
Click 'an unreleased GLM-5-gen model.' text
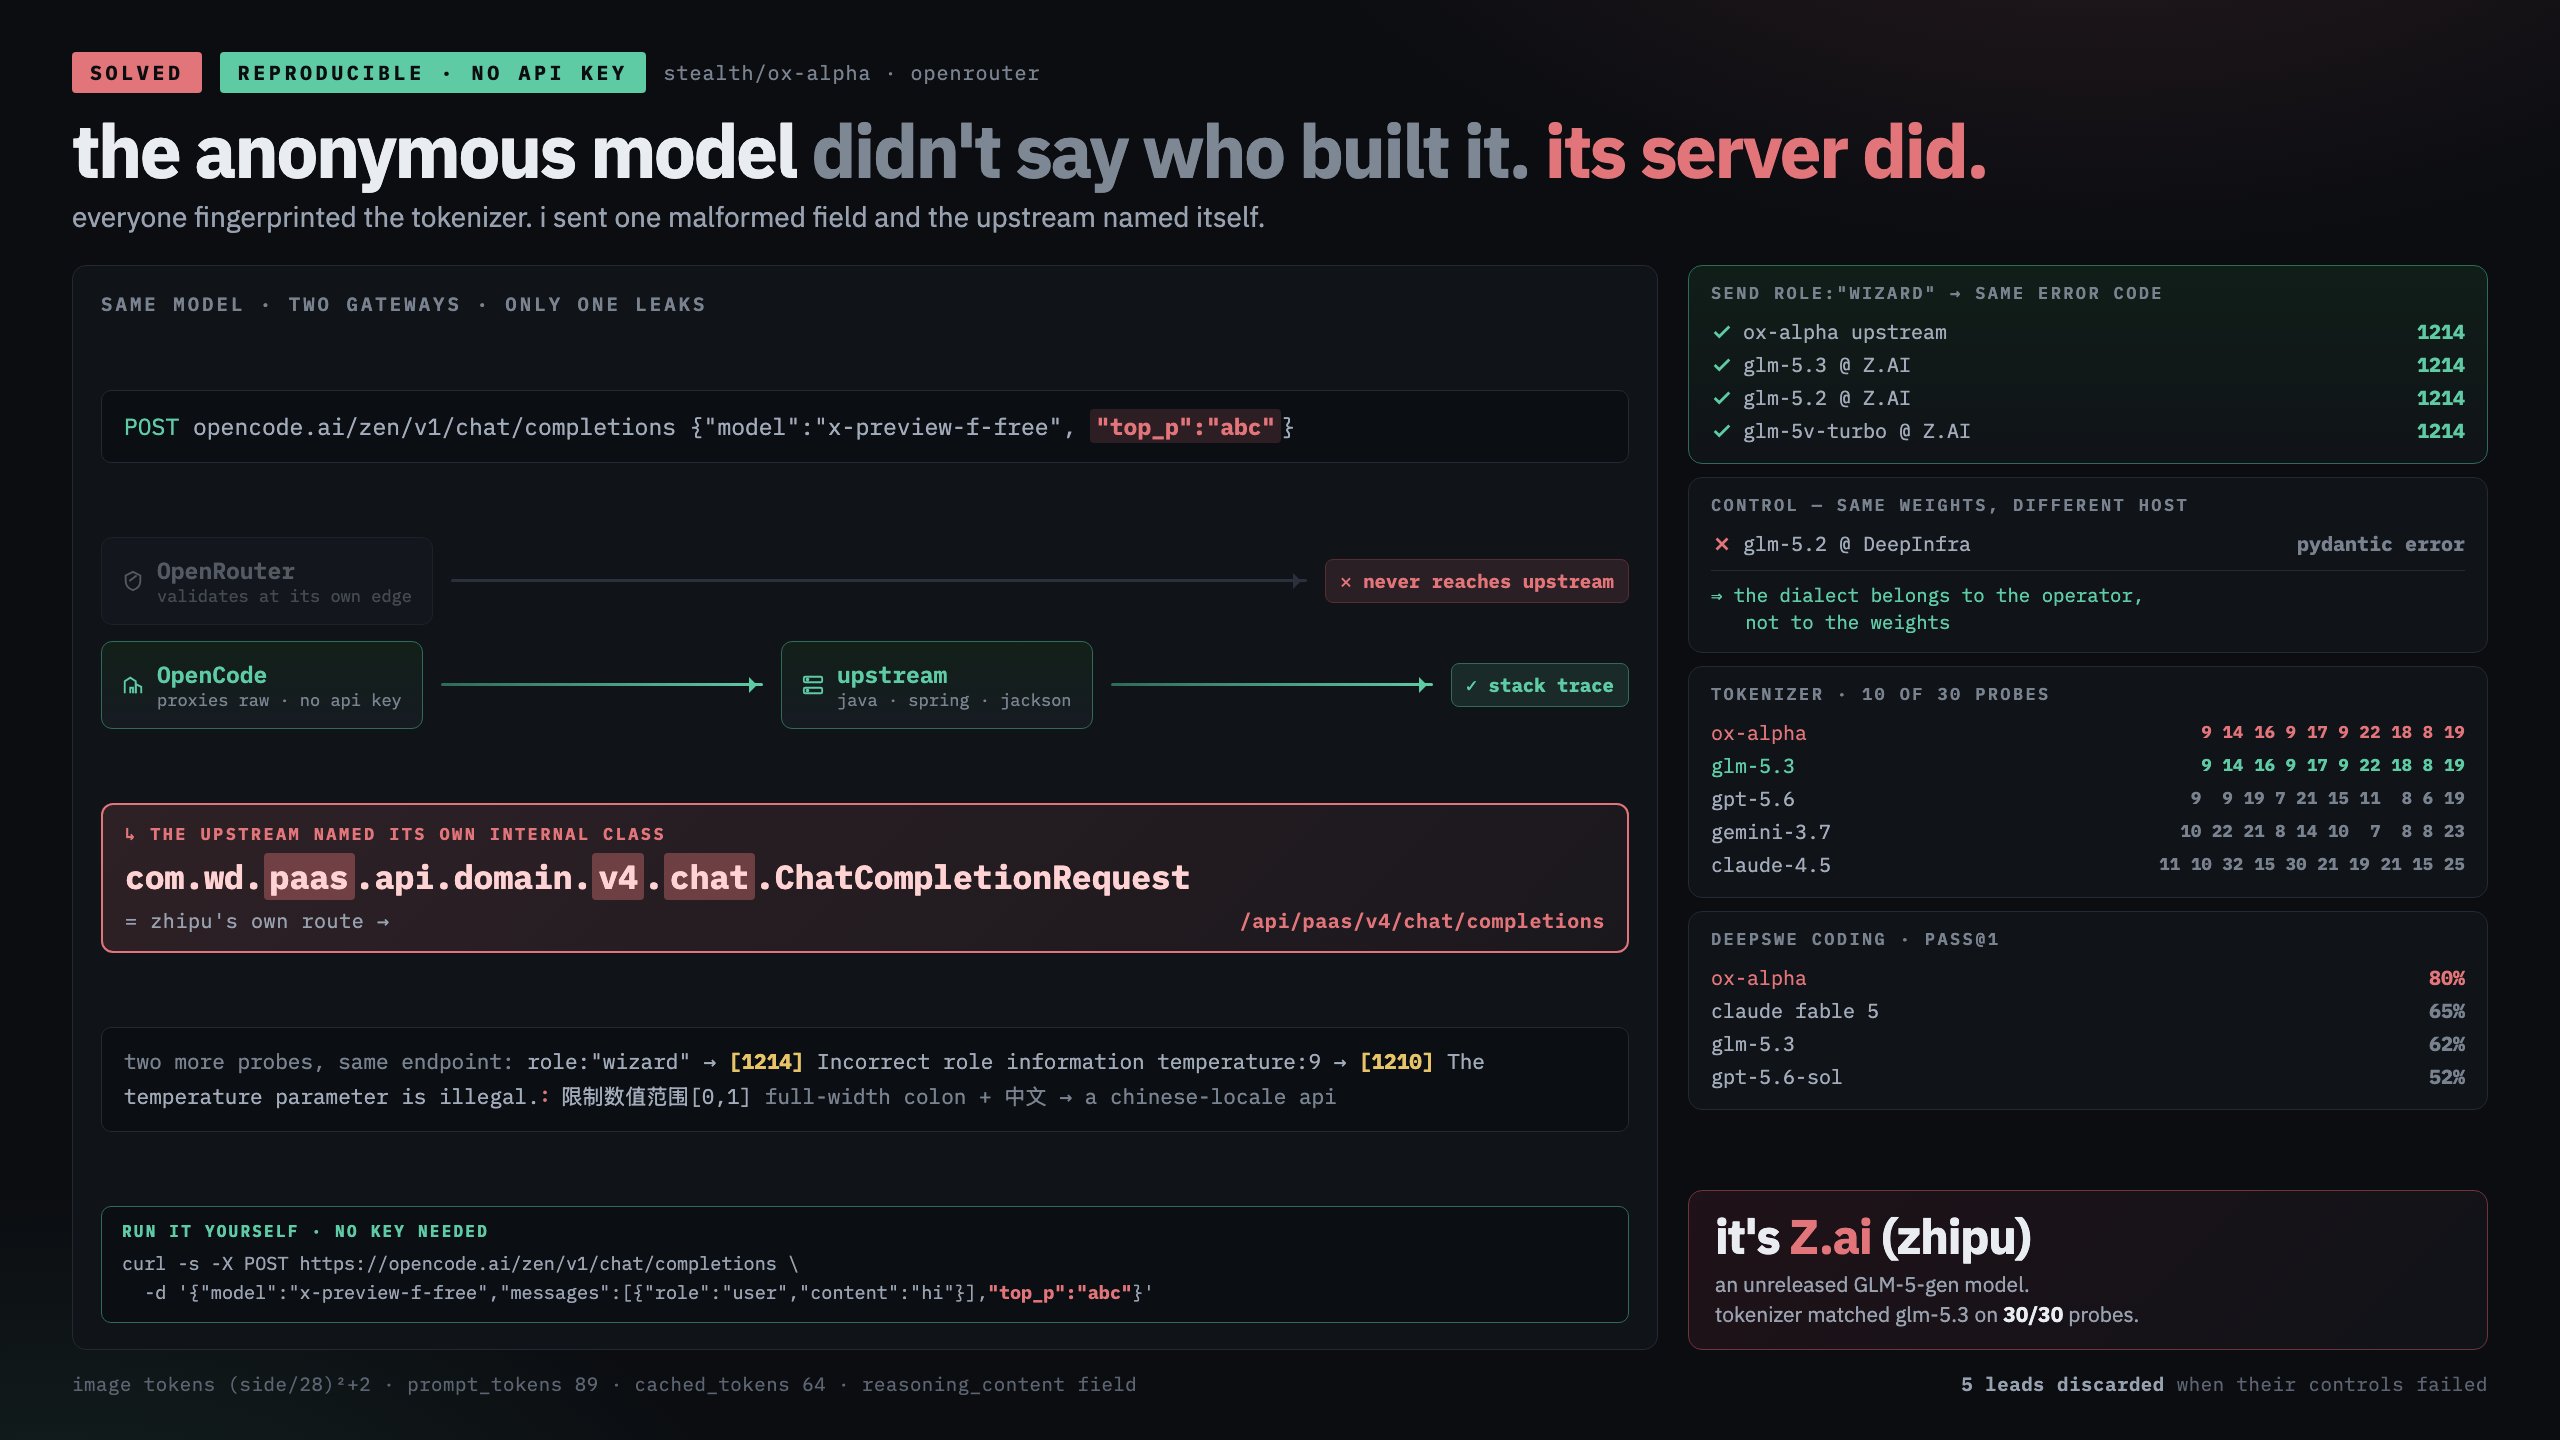1872,1285
